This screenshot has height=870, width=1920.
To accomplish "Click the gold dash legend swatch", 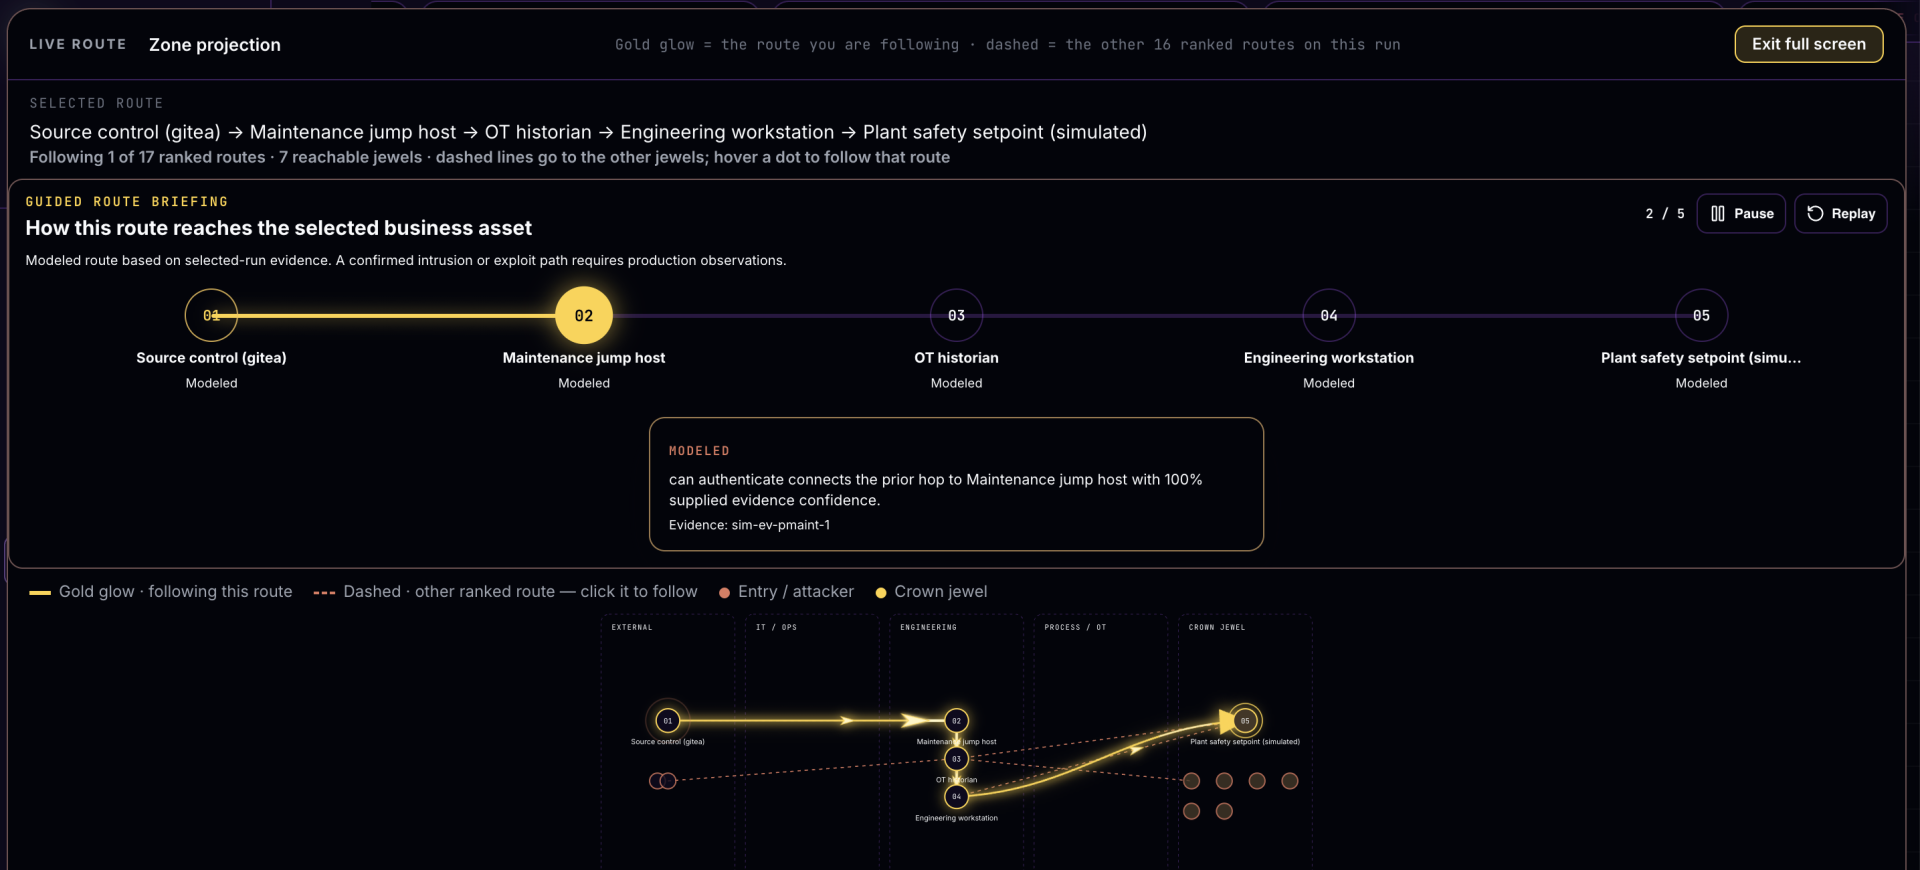I will pos(40,593).
